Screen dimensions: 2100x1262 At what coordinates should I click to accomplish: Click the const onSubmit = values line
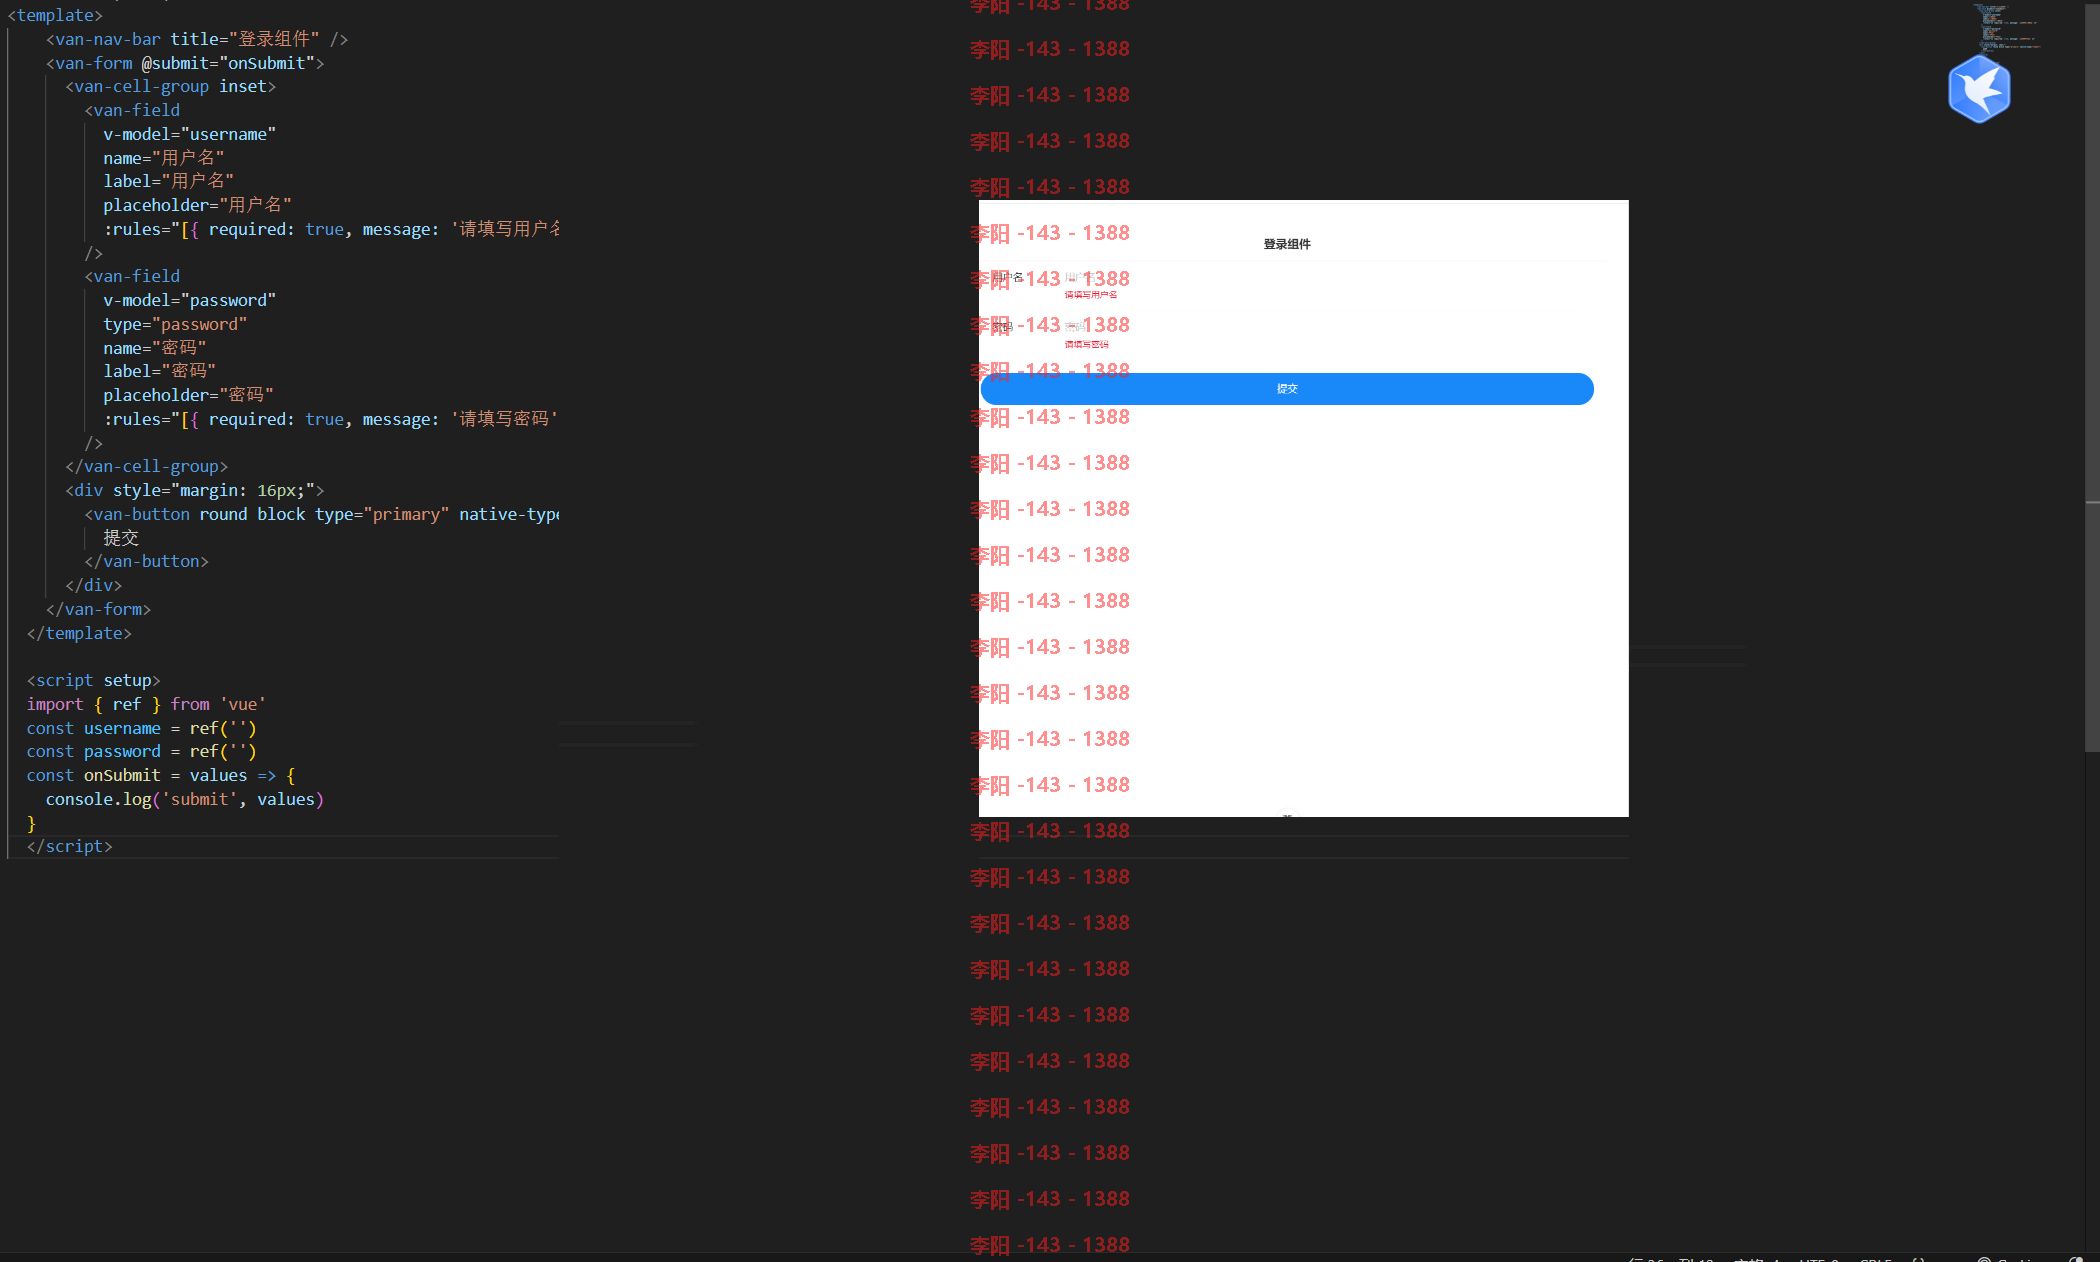161,775
